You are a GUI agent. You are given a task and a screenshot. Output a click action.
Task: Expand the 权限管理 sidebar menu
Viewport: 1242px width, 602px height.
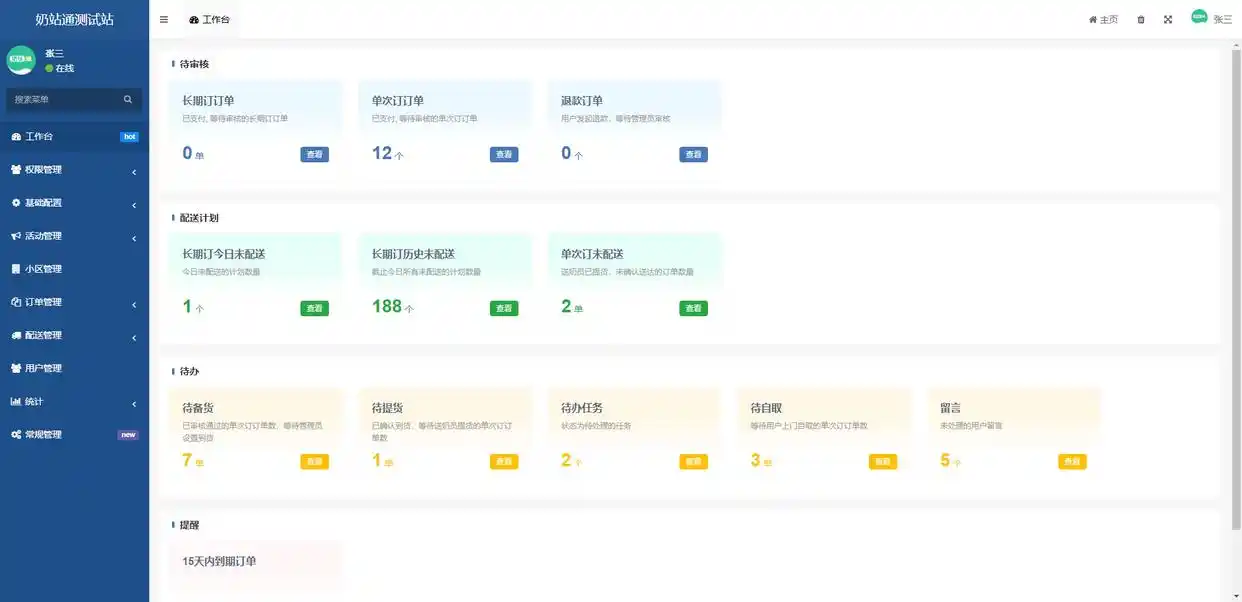click(74, 170)
